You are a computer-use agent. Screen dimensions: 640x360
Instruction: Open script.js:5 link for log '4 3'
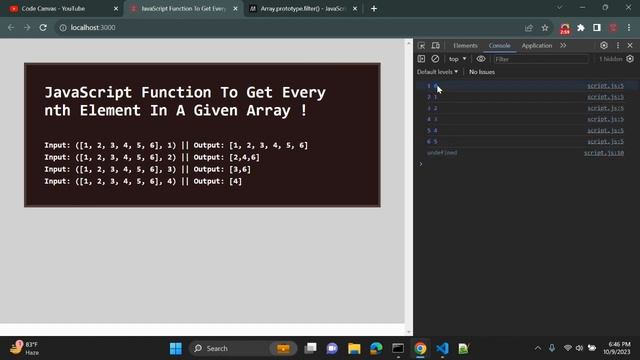click(x=605, y=119)
